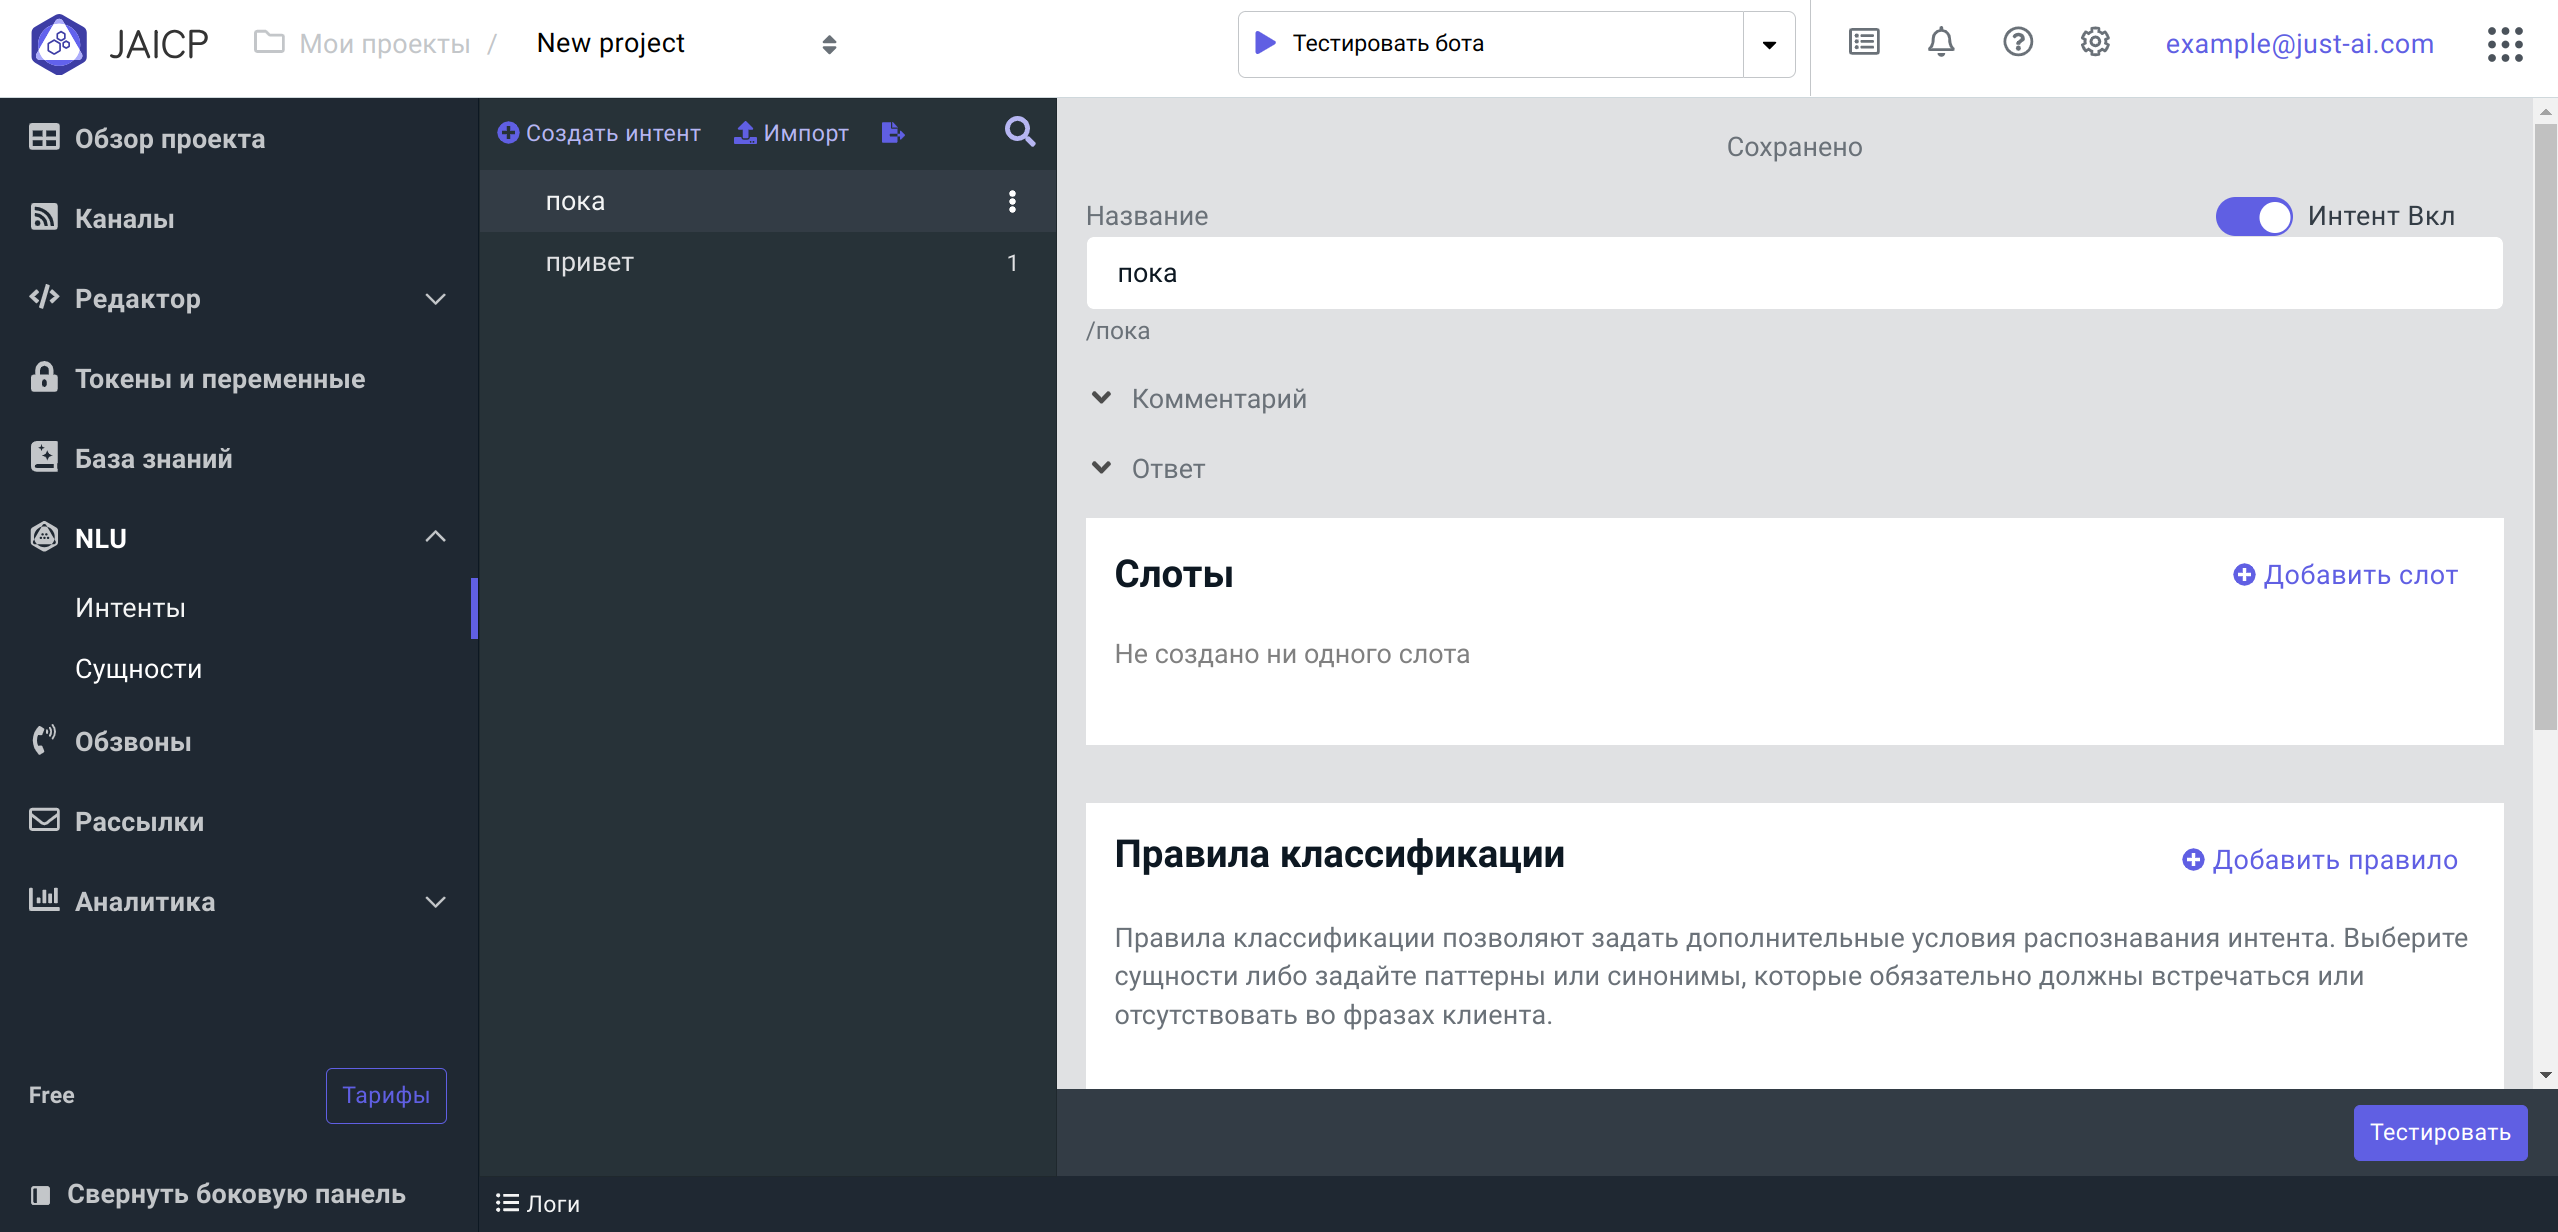Open the Аналитика sidebar menu
The height and width of the screenshot is (1232, 2558).
[144, 901]
